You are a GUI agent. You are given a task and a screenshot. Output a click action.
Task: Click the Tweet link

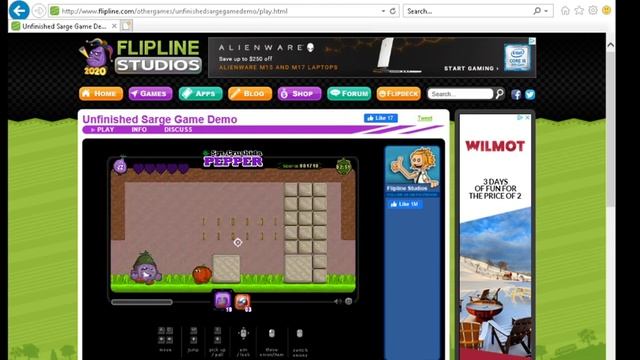click(x=424, y=118)
